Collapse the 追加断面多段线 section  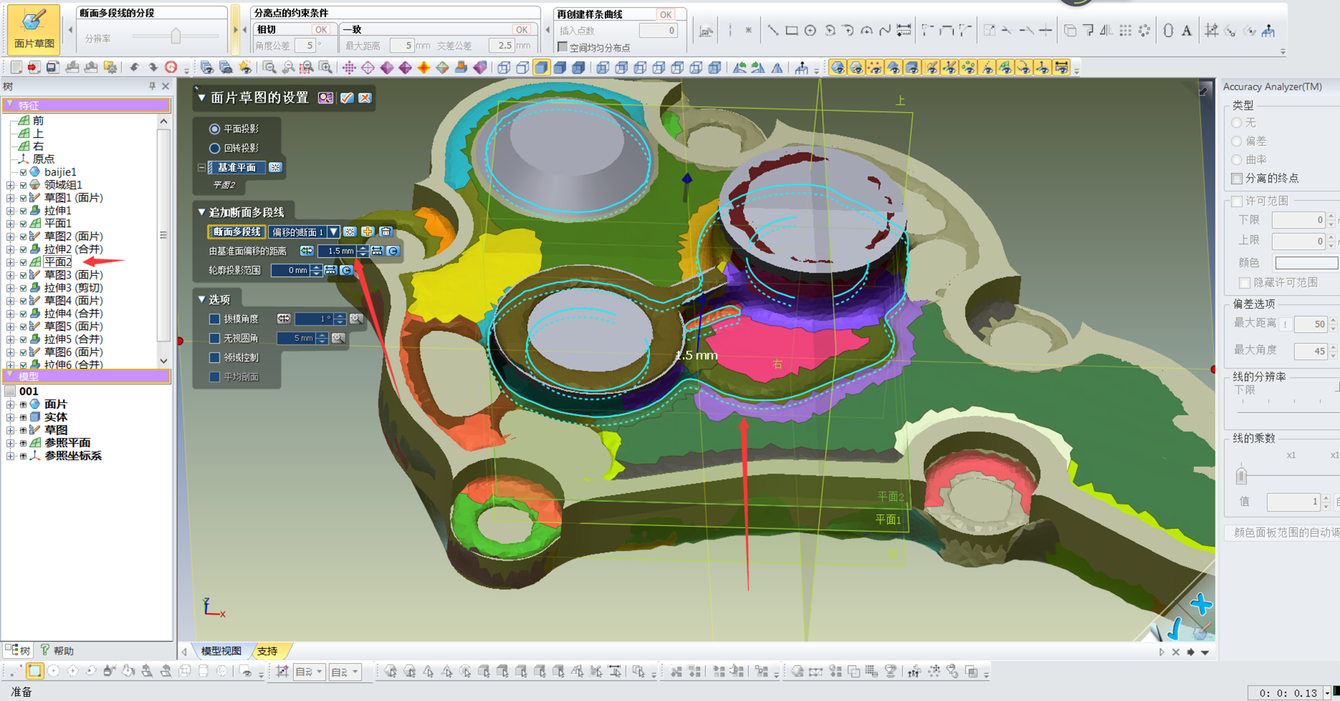point(201,212)
